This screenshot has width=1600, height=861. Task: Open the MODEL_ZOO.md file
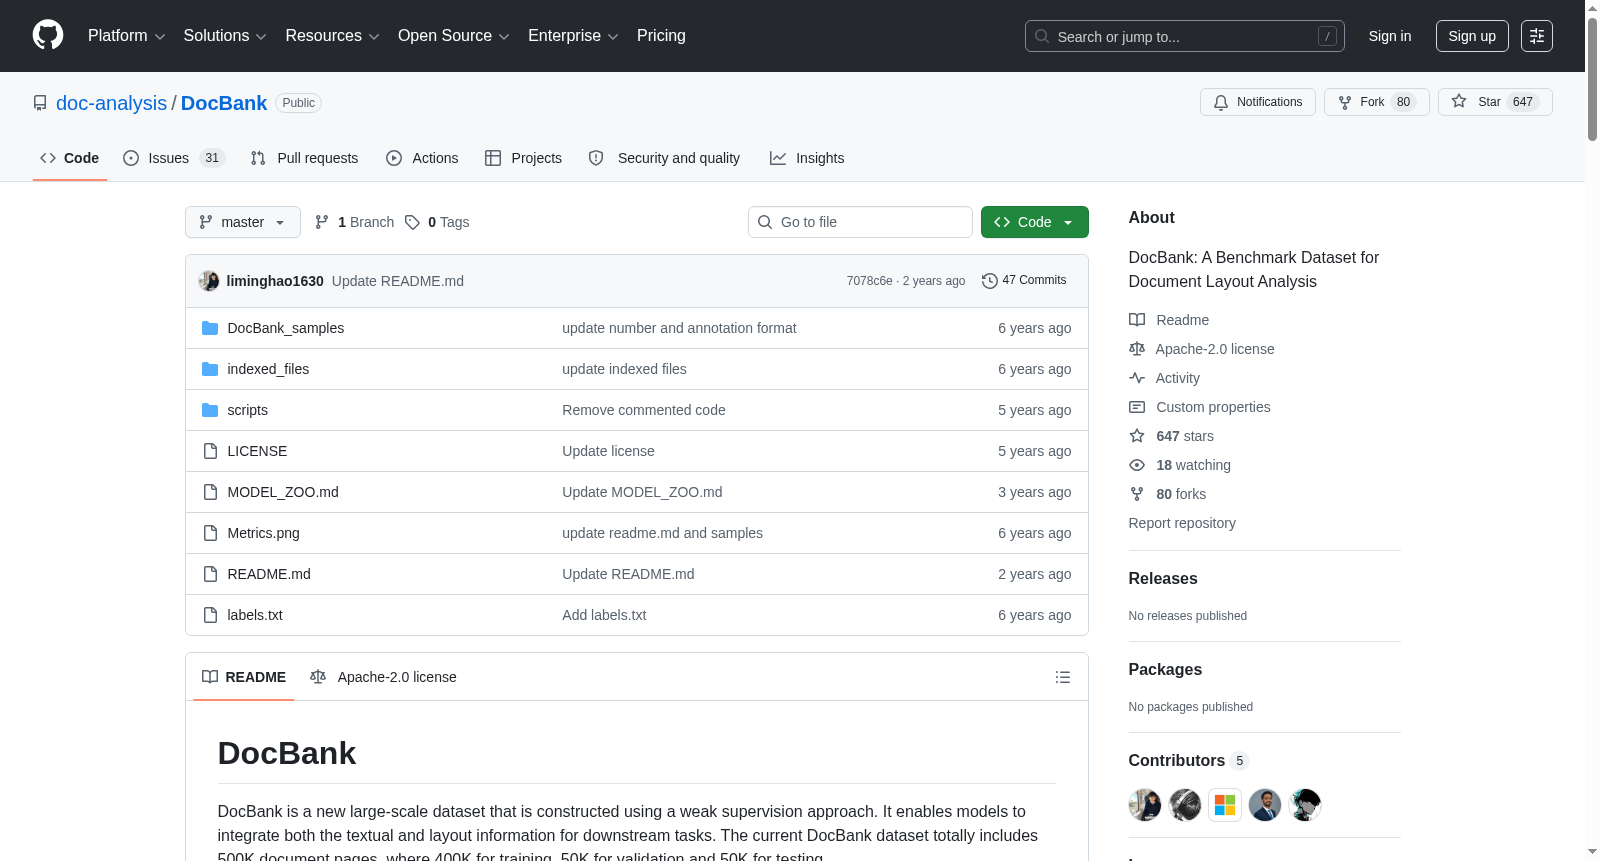[283, 492]
